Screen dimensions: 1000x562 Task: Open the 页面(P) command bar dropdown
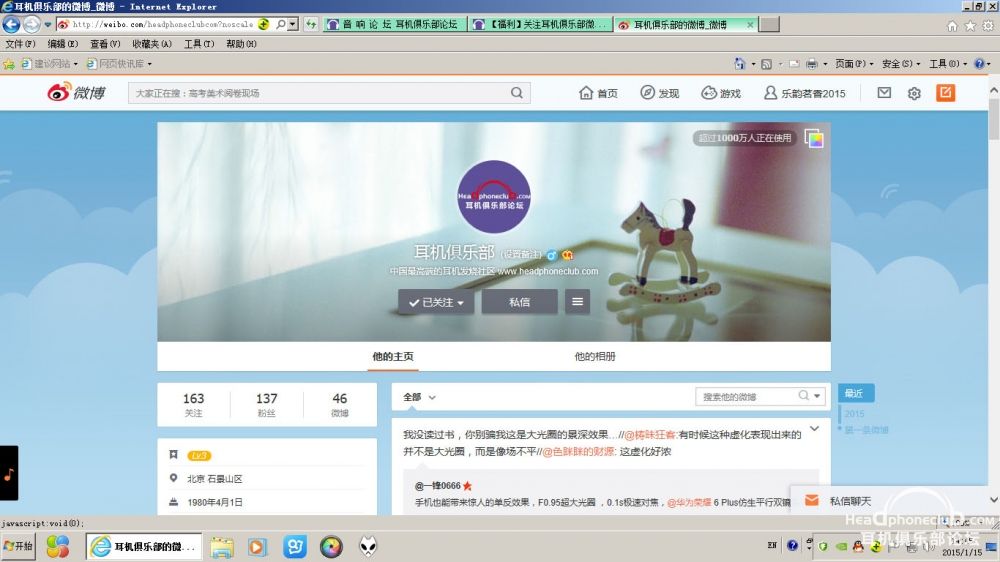click(x=854, y=64)
